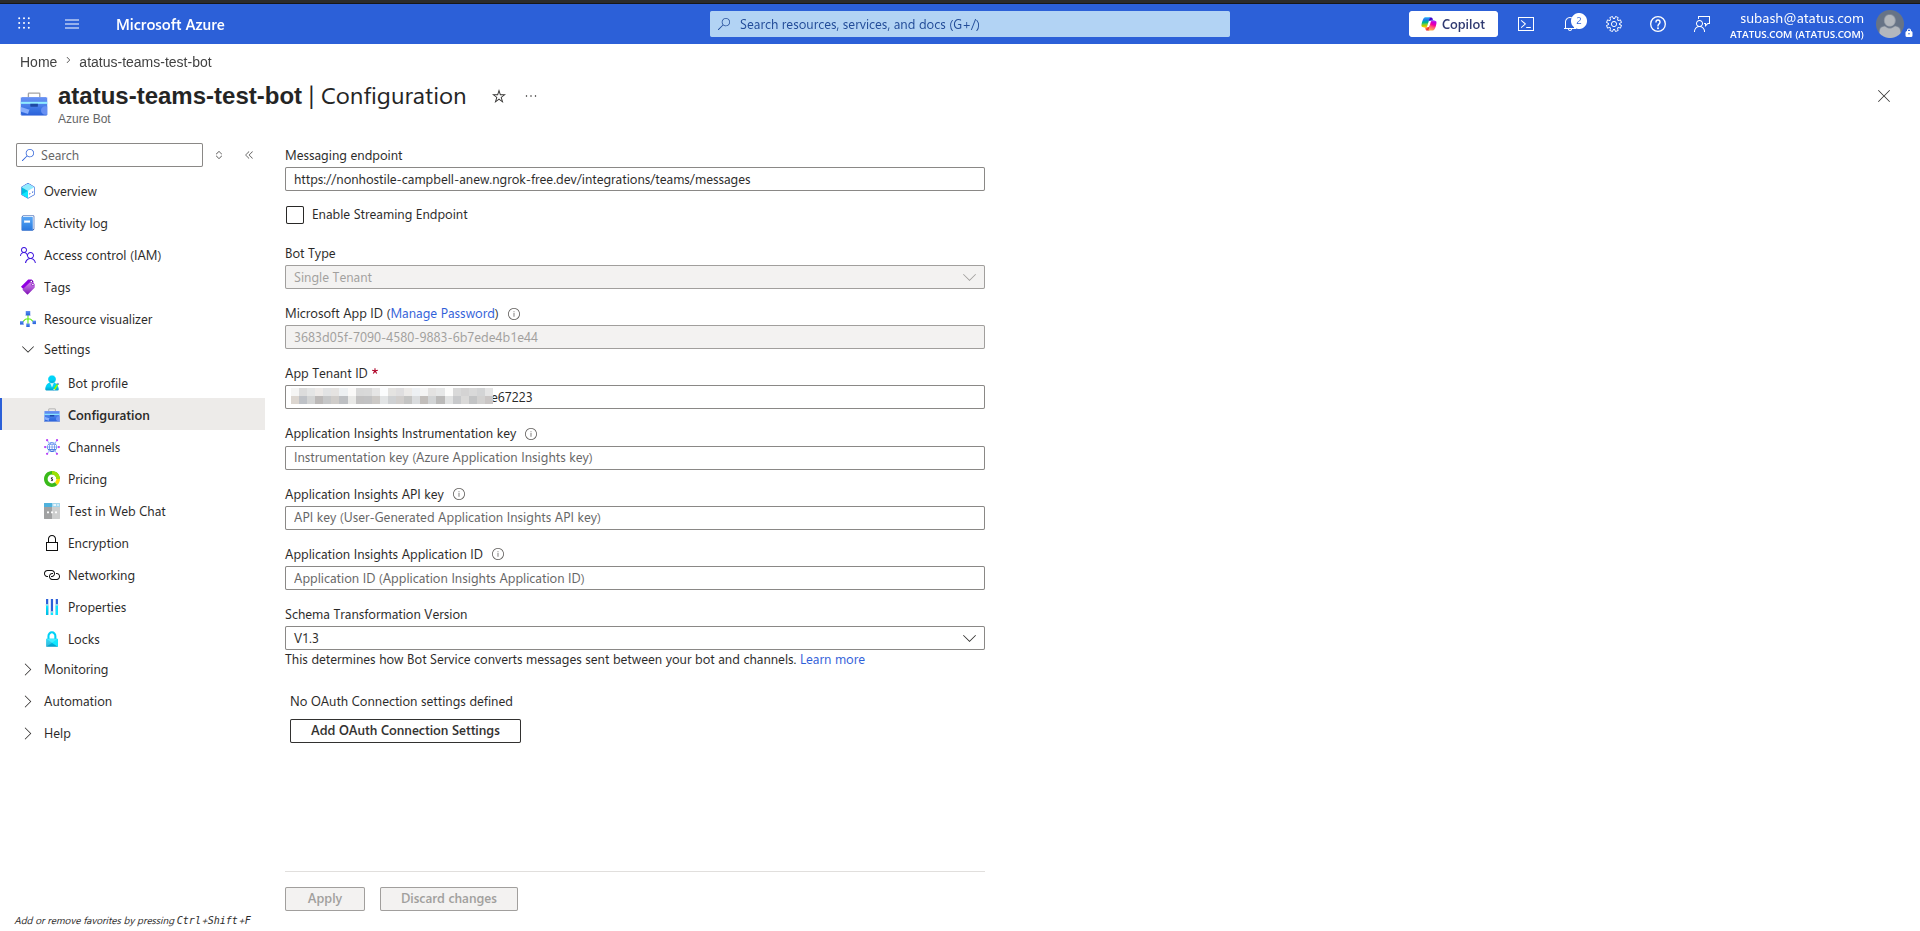Click the Microsoft Azure home title
The height and width of the screenshot is (931, 1920).
(x=170, y=24)
